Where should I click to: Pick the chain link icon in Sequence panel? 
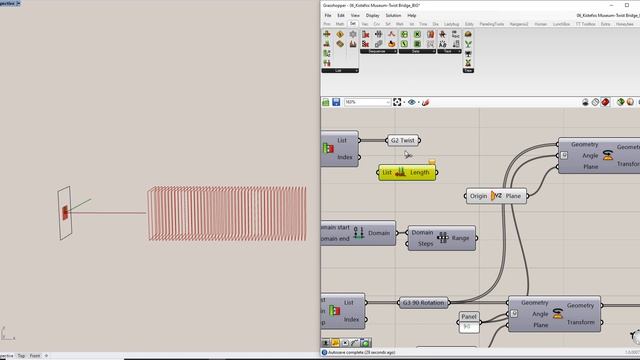coord(378,44)
